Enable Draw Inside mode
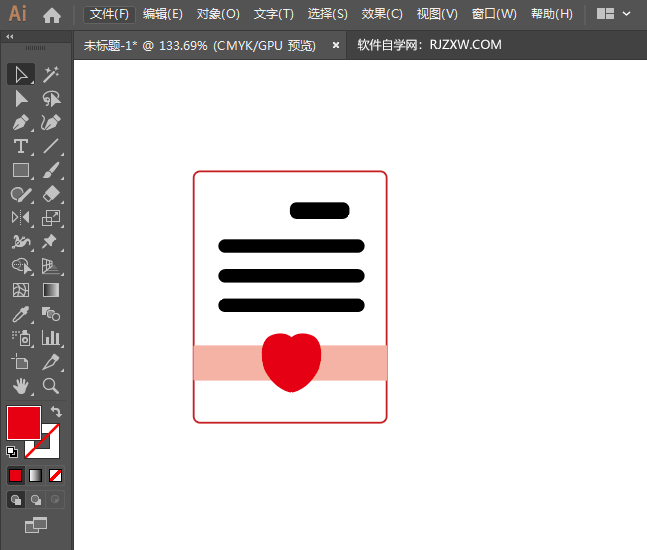 click(55, 500)
